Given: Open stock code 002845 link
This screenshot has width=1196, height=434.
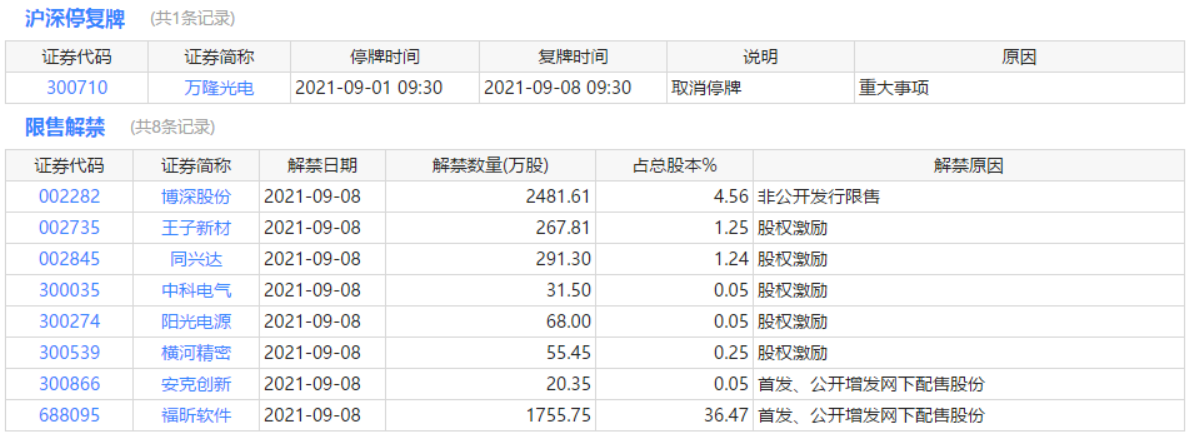Looking at the screenshot, I should click(69, 259).
